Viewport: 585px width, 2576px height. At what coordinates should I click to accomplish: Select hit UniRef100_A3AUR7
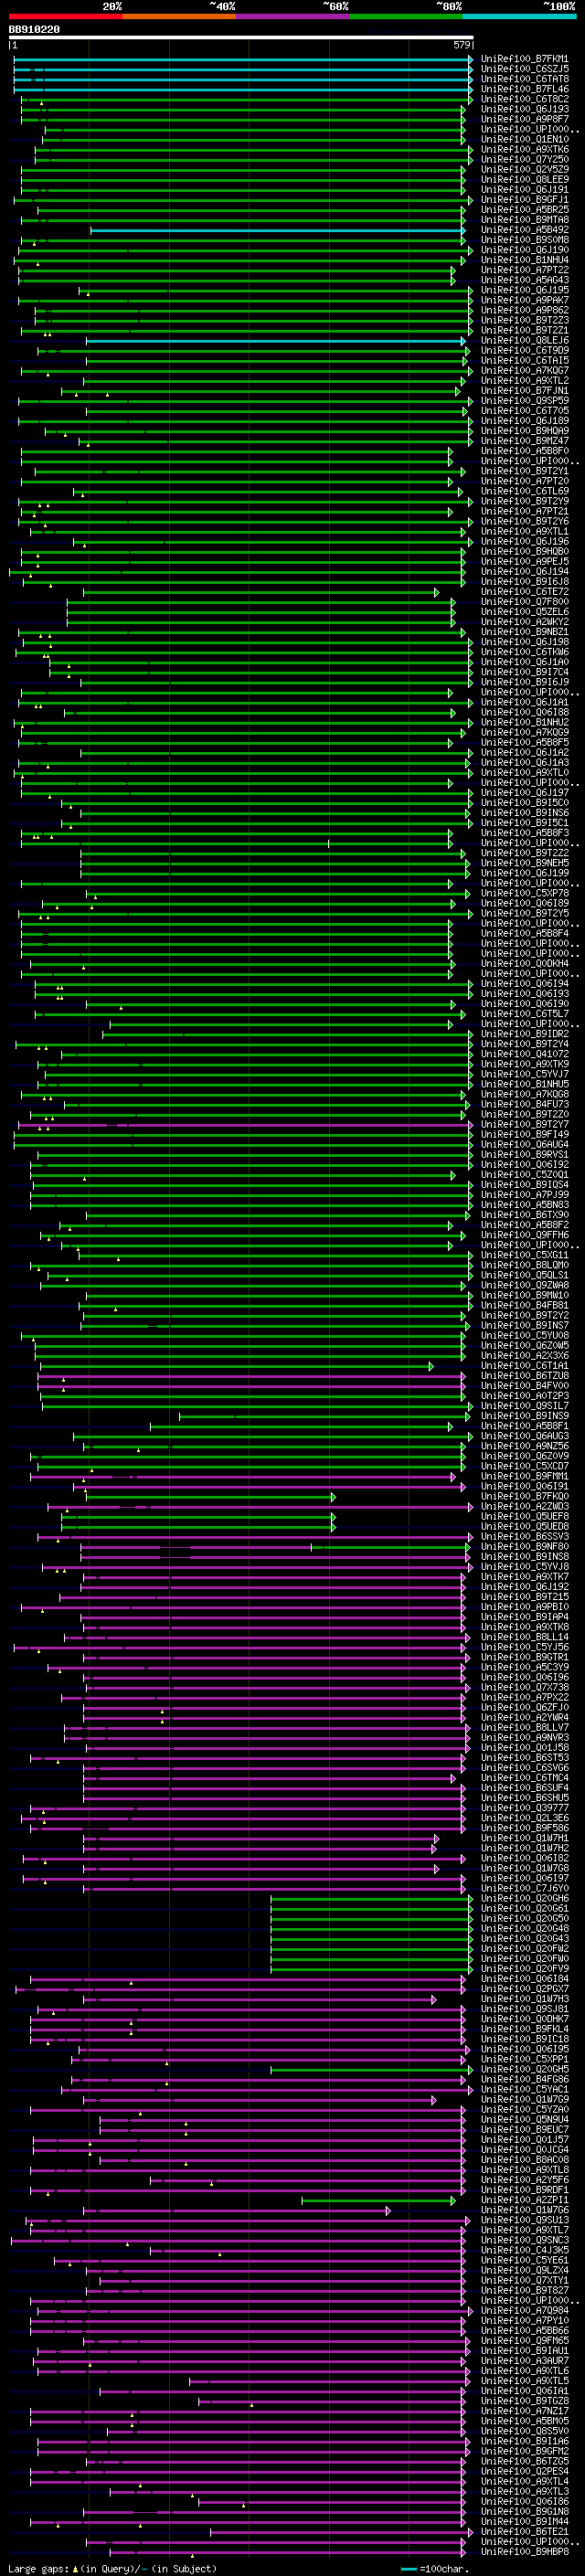525,2361
